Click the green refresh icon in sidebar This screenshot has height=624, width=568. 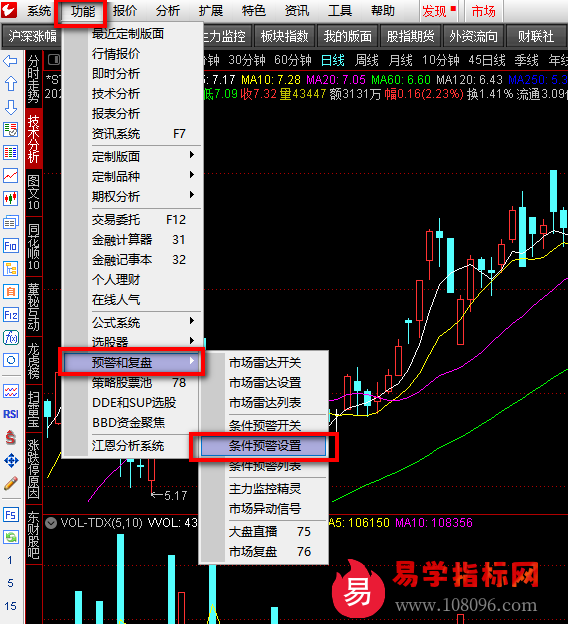tap(10, 537)
